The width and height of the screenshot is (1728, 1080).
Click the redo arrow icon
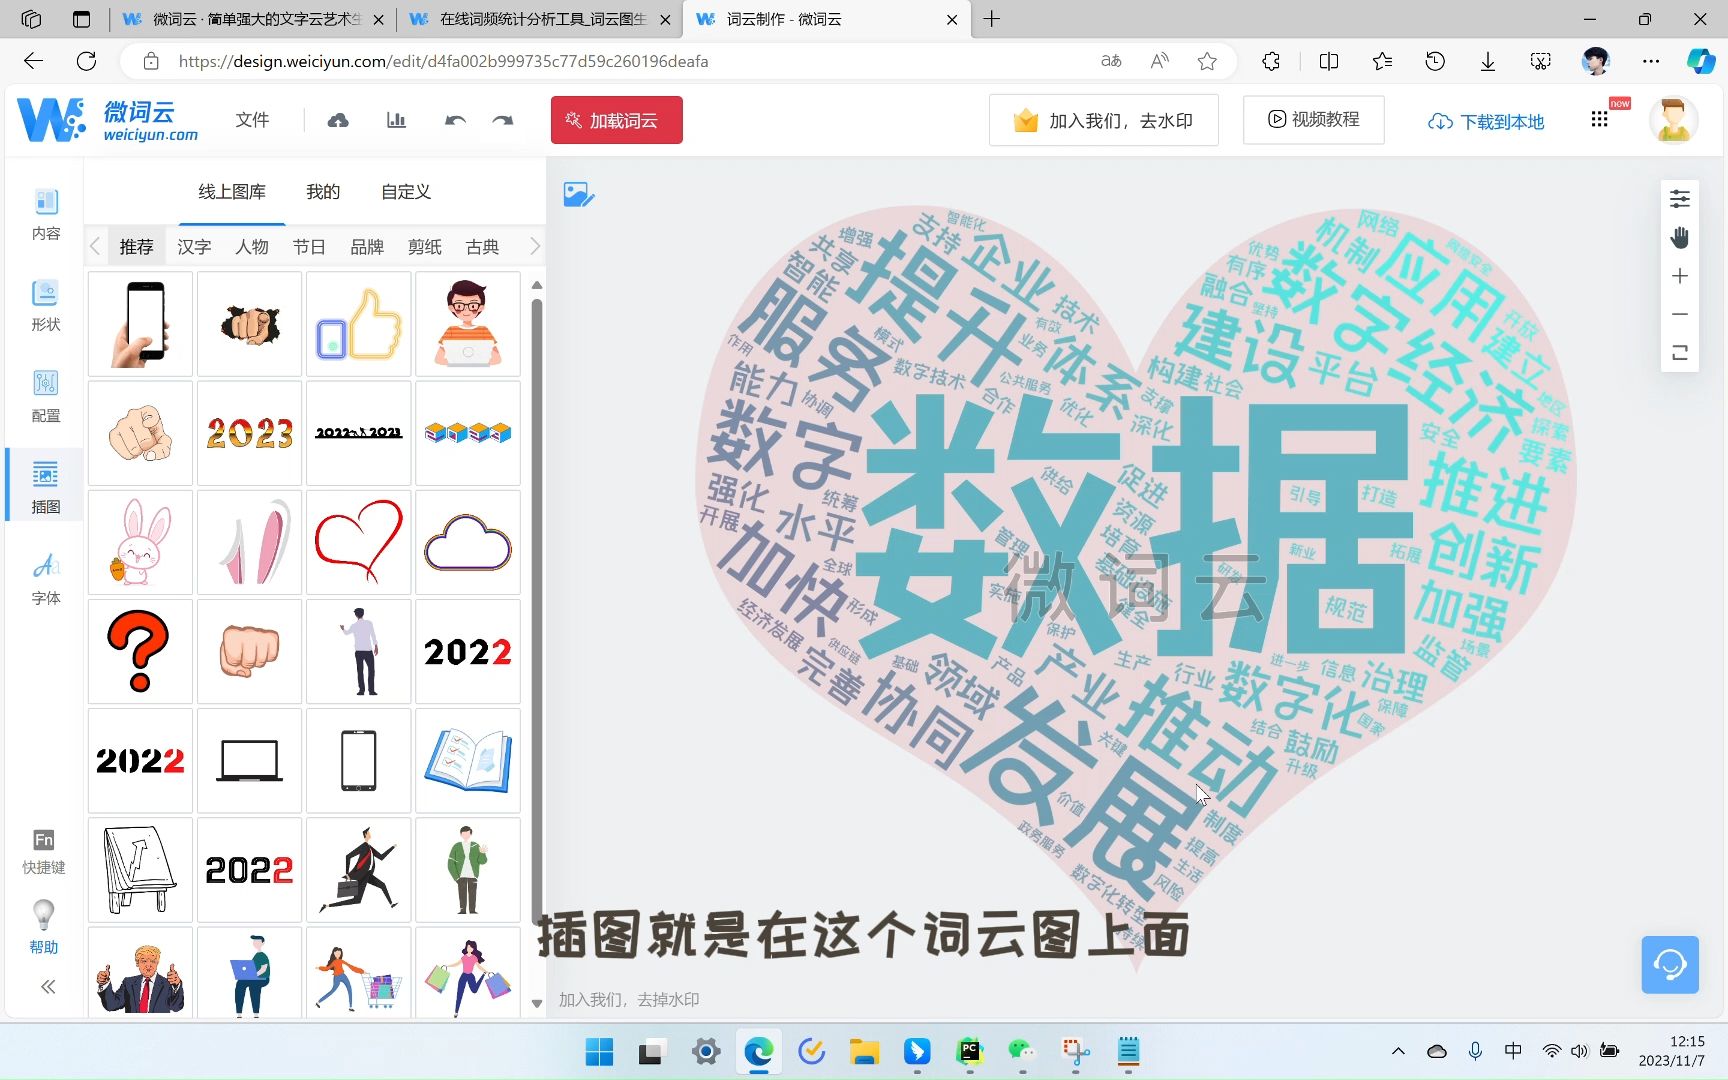pyautogui.click(x=503, y=121)
